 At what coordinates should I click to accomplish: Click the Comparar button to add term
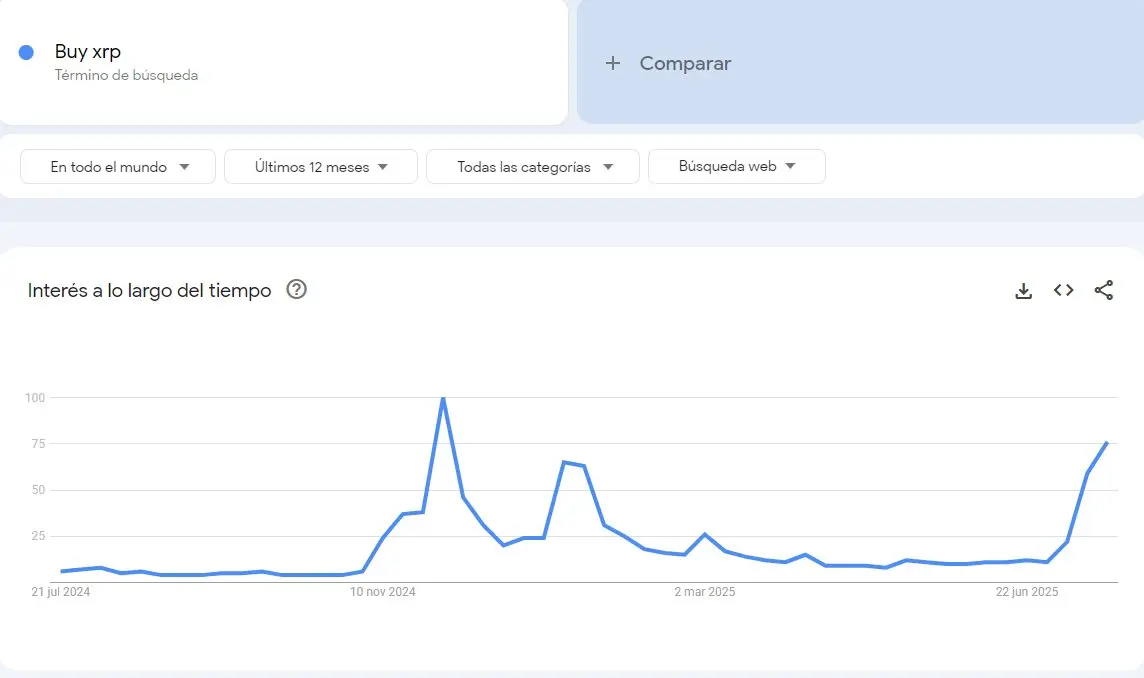[x=860, y=62]
